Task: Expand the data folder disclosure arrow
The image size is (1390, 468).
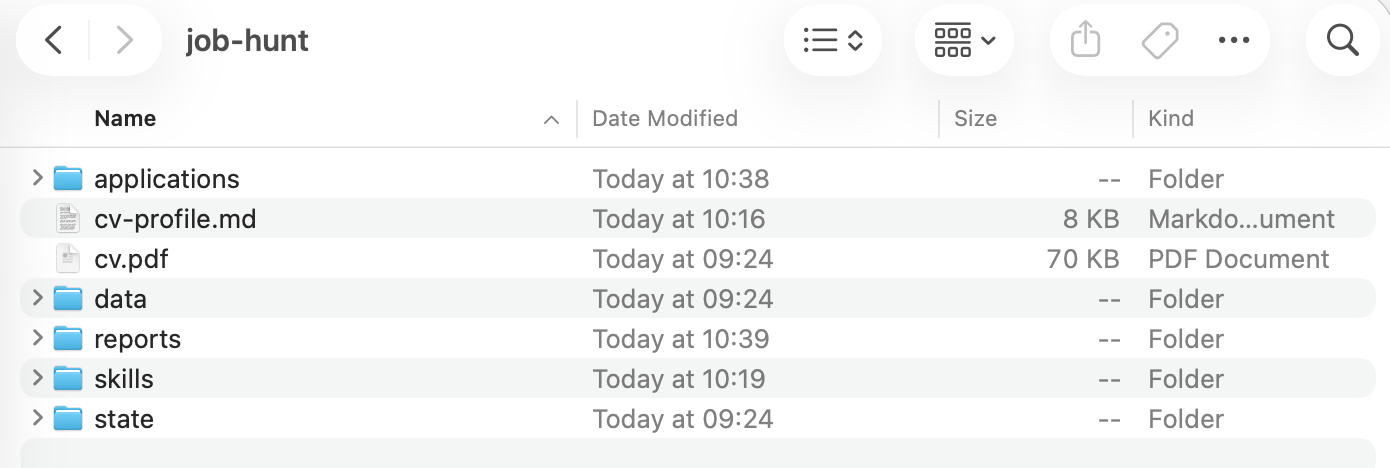Action: (37, 298)
